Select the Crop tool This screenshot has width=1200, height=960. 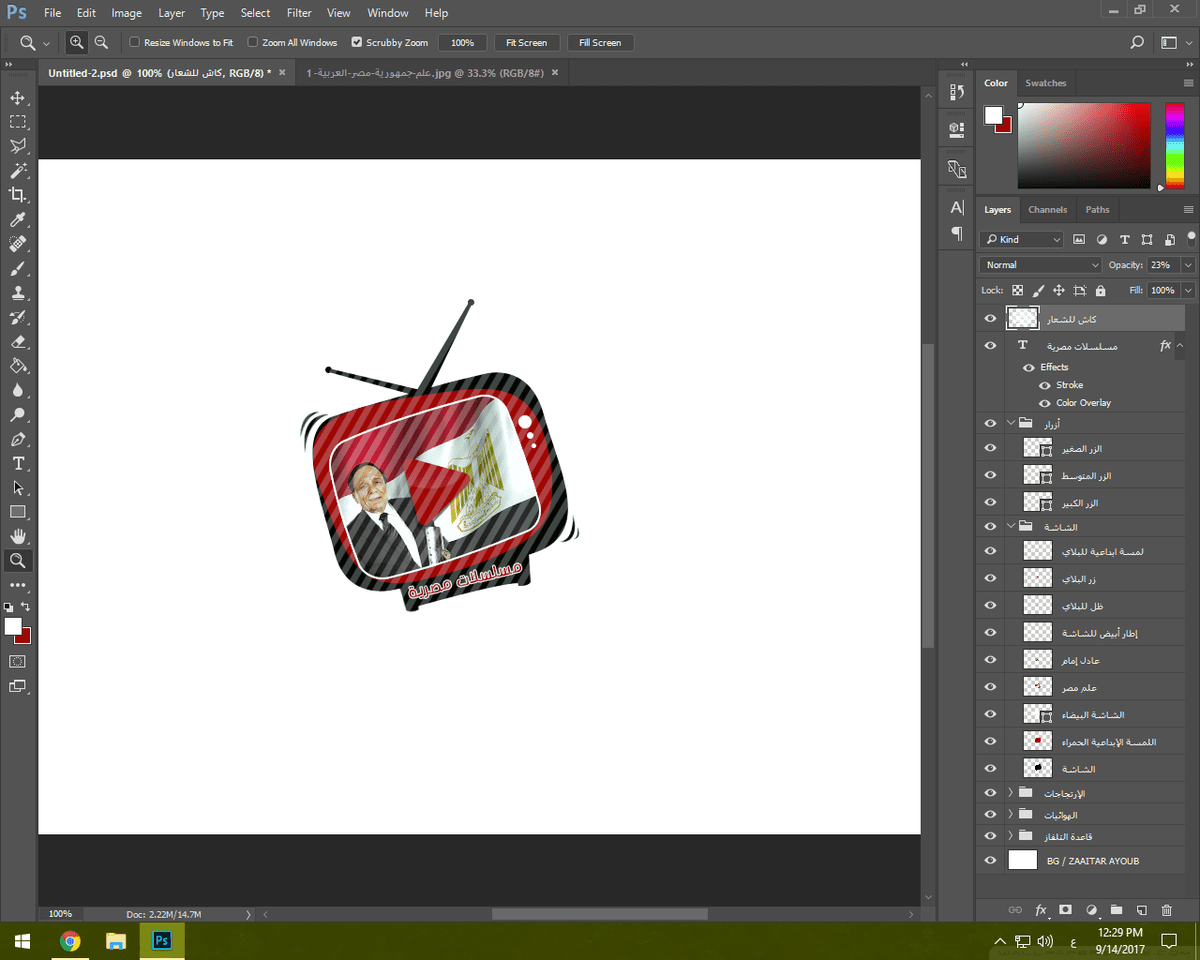(17, 195)
